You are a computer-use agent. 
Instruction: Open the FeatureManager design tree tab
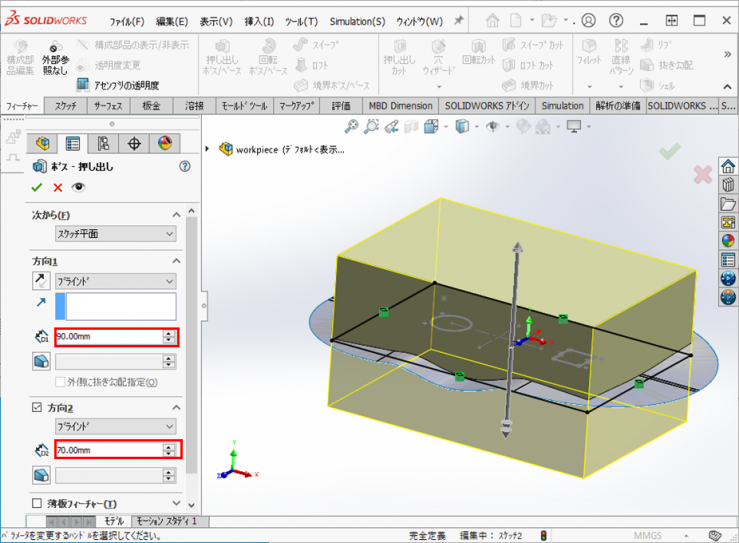[x=42, y=144]
